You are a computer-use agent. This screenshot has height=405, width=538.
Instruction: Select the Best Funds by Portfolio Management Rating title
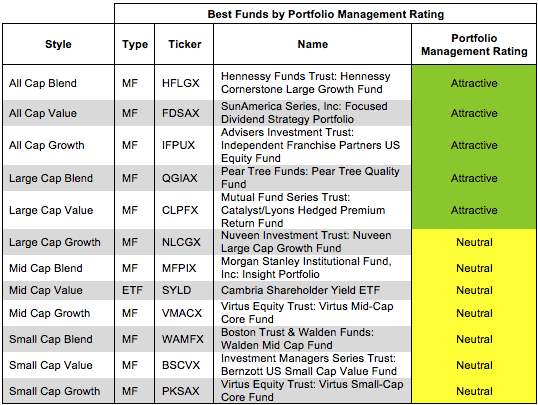pyautogui.click(x=326, y=14)
